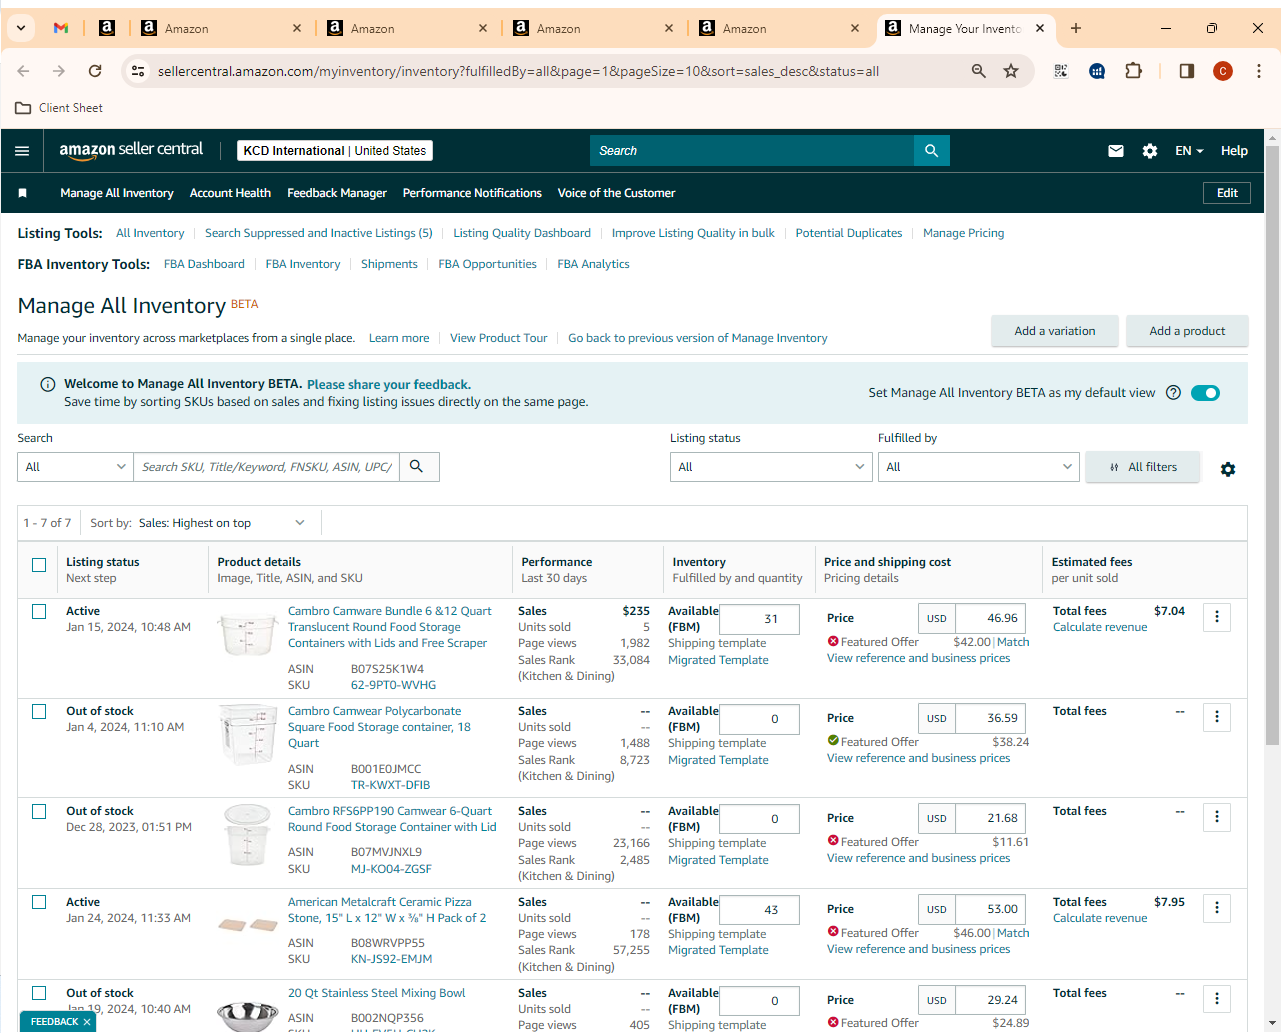Click the Chrome profile avatar C
The width and height of the screenshot is (1281, 1033).
pos(1223,71)
